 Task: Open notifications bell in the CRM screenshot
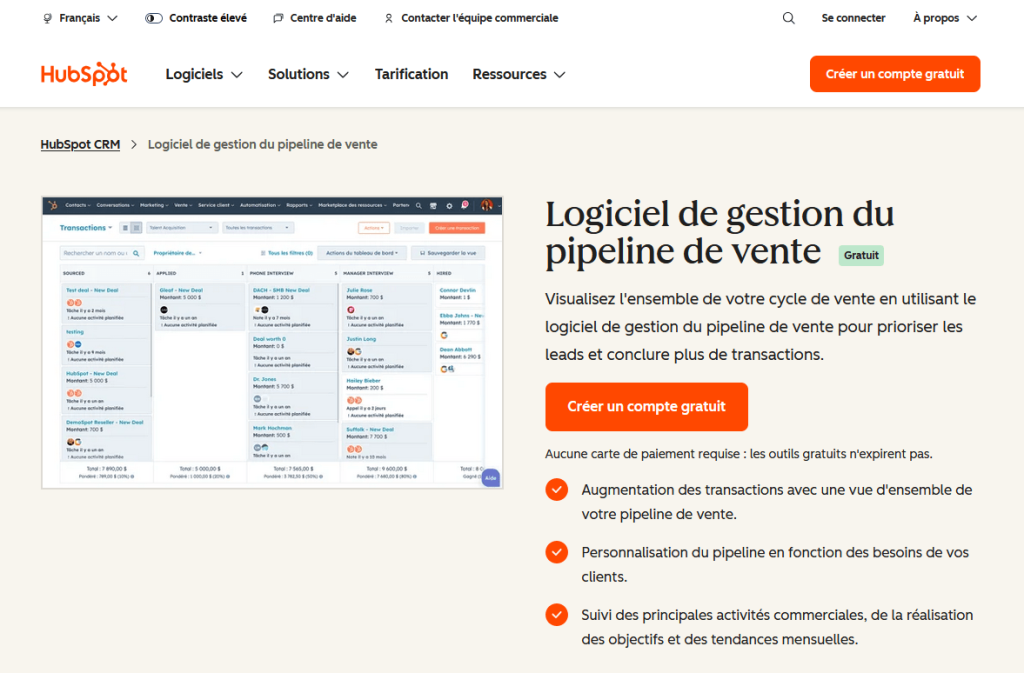click(465, 205)
